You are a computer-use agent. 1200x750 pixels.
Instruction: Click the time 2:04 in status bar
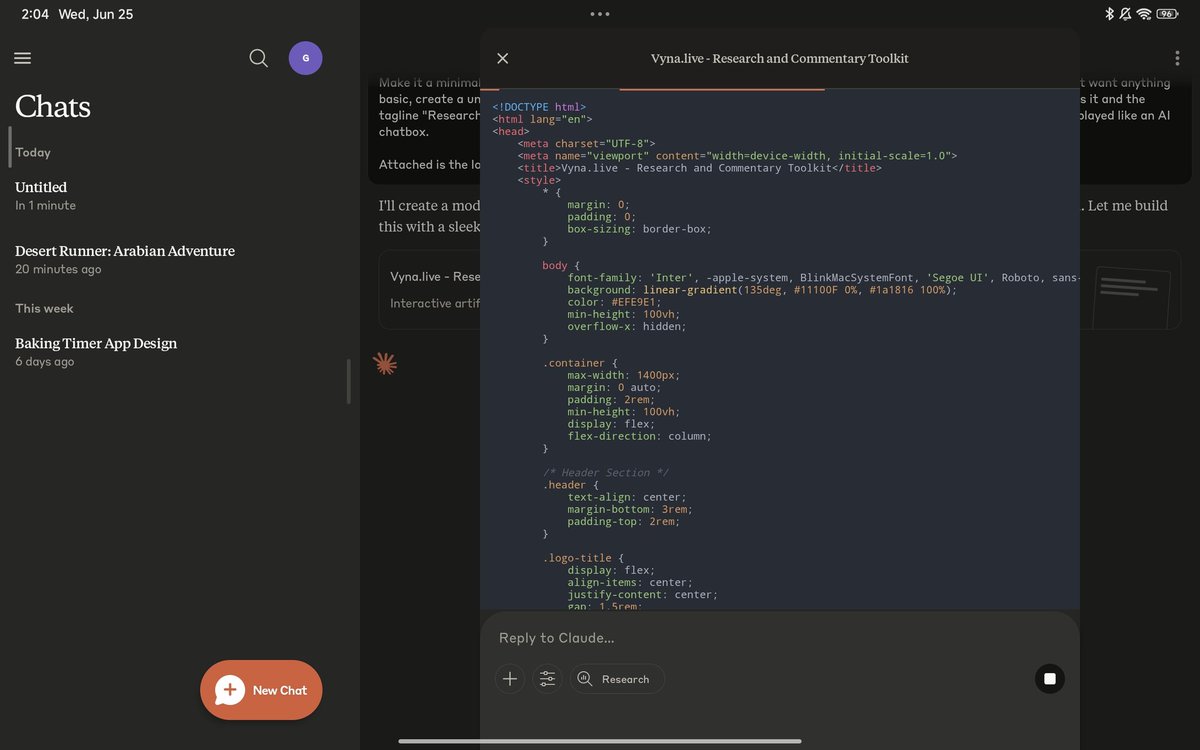click(35, 14)
